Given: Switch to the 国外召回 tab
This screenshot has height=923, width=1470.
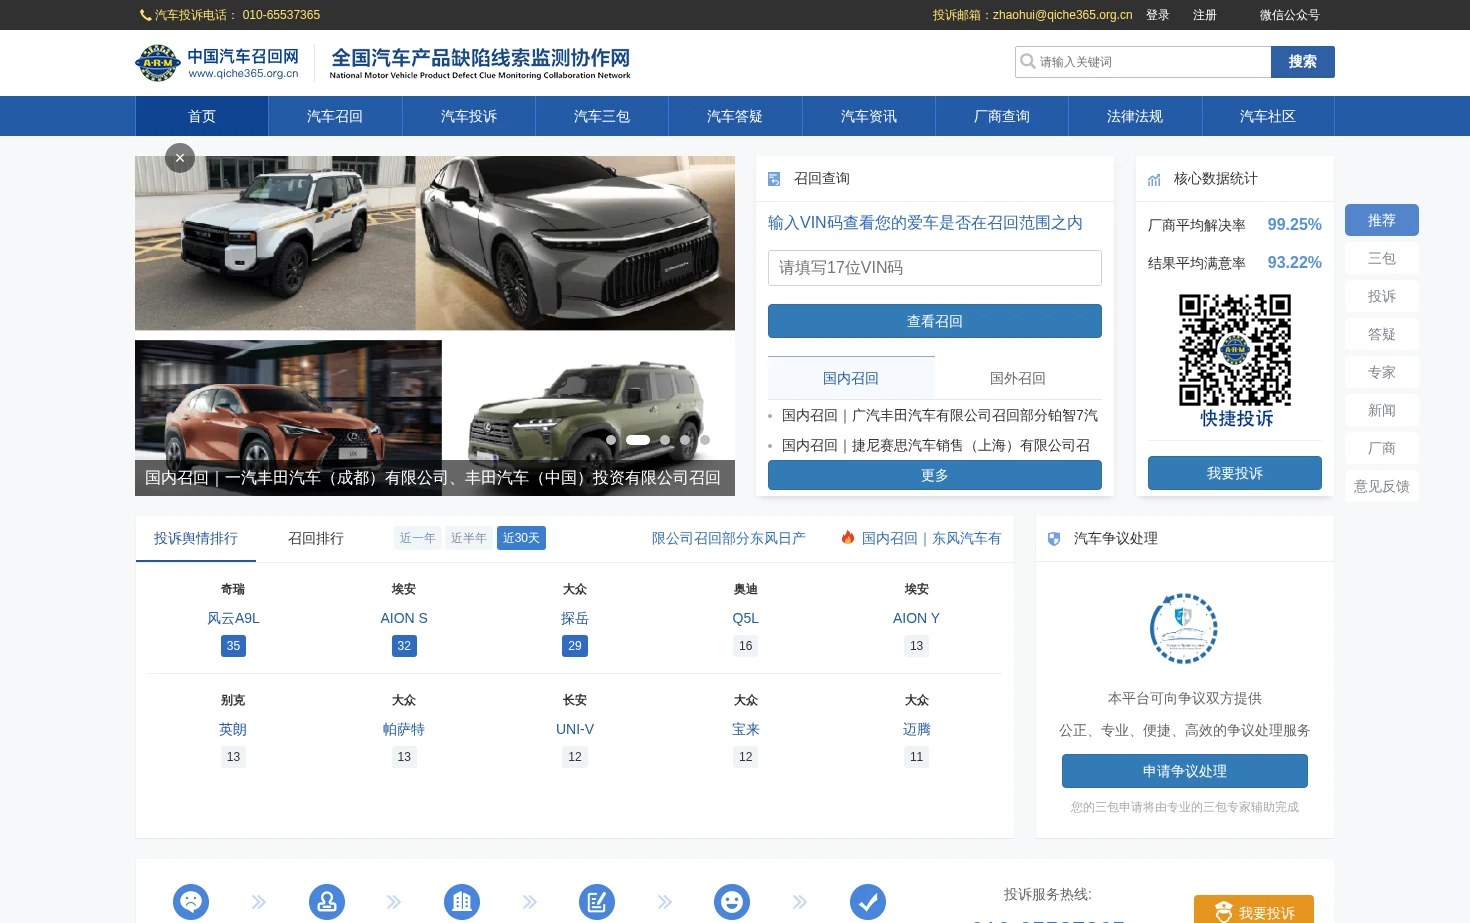Looking at the screenshot, I should point(1018,378).
